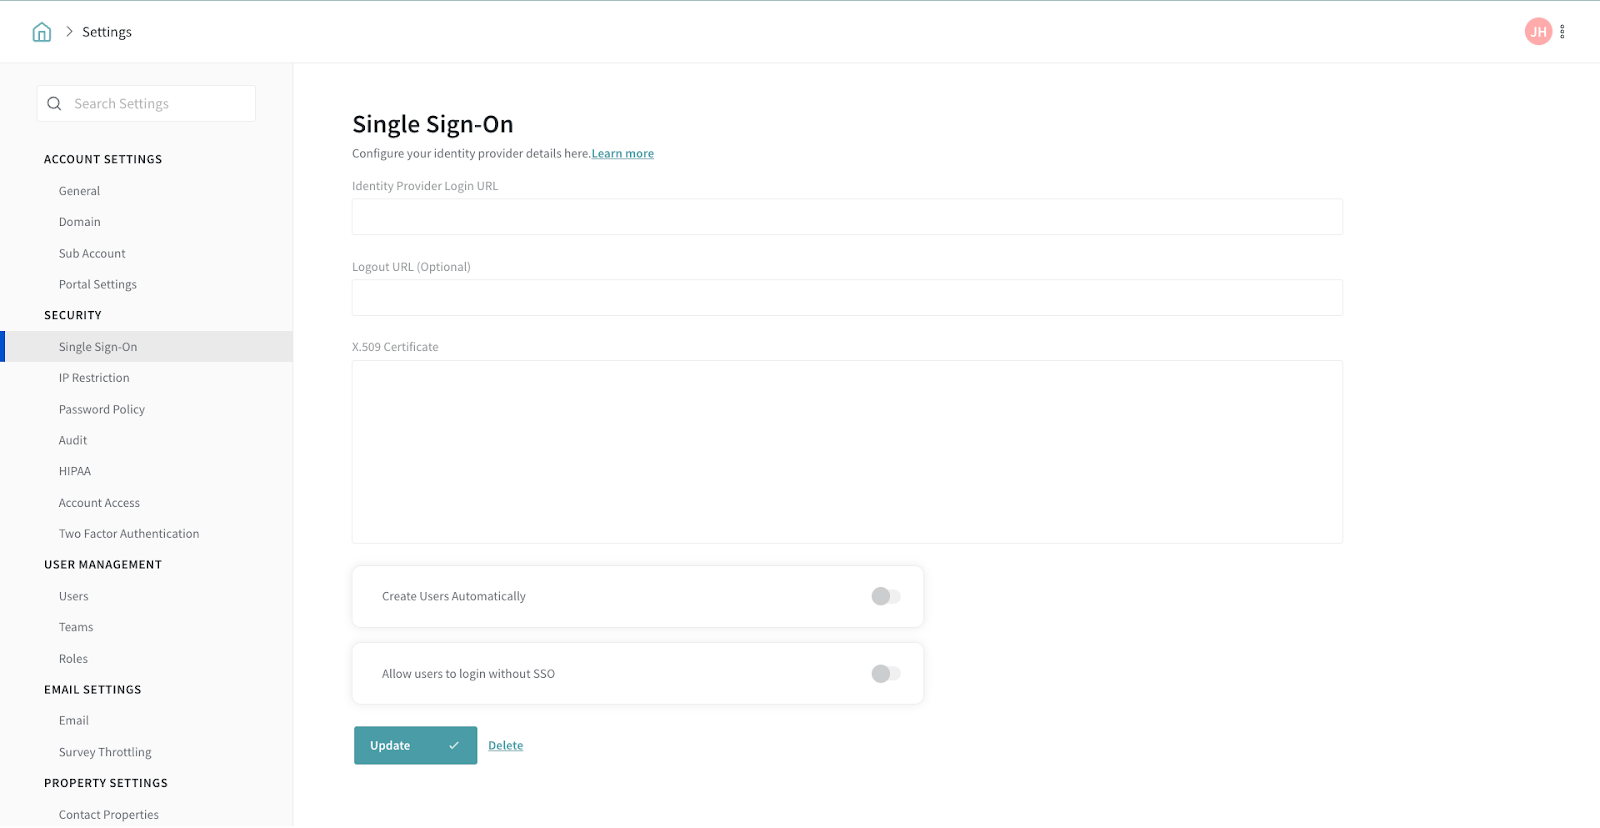Click the JH user avatar
Viewport: 1600px width, 828px height.
(x=1538, y=32)
